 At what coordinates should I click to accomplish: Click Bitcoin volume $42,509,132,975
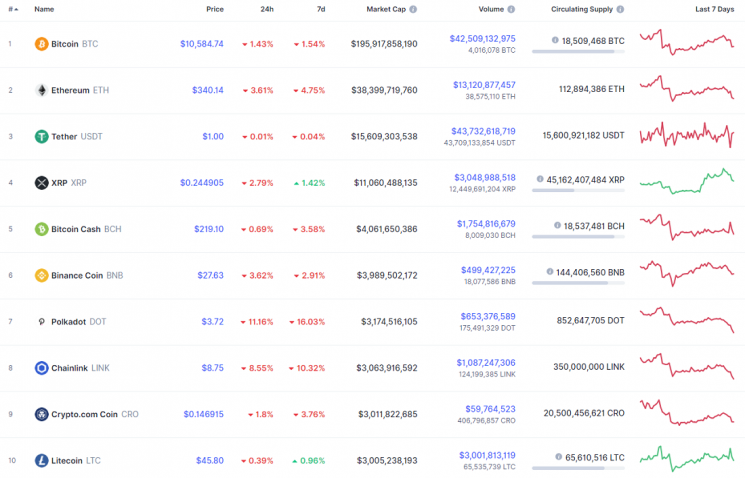483,38
